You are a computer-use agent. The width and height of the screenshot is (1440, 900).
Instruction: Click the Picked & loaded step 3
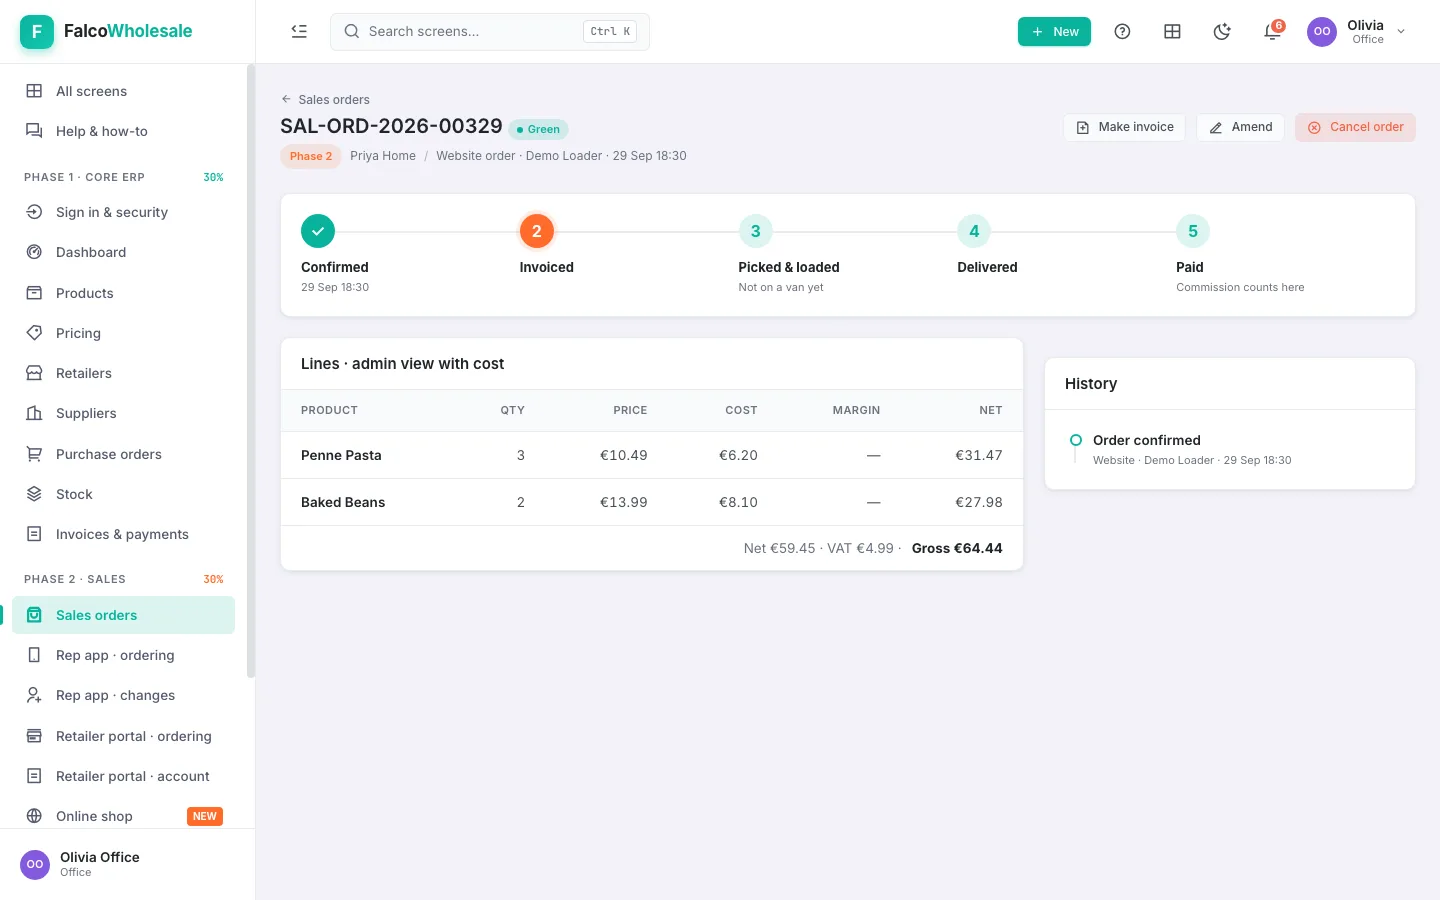click(x=755, y=231)
